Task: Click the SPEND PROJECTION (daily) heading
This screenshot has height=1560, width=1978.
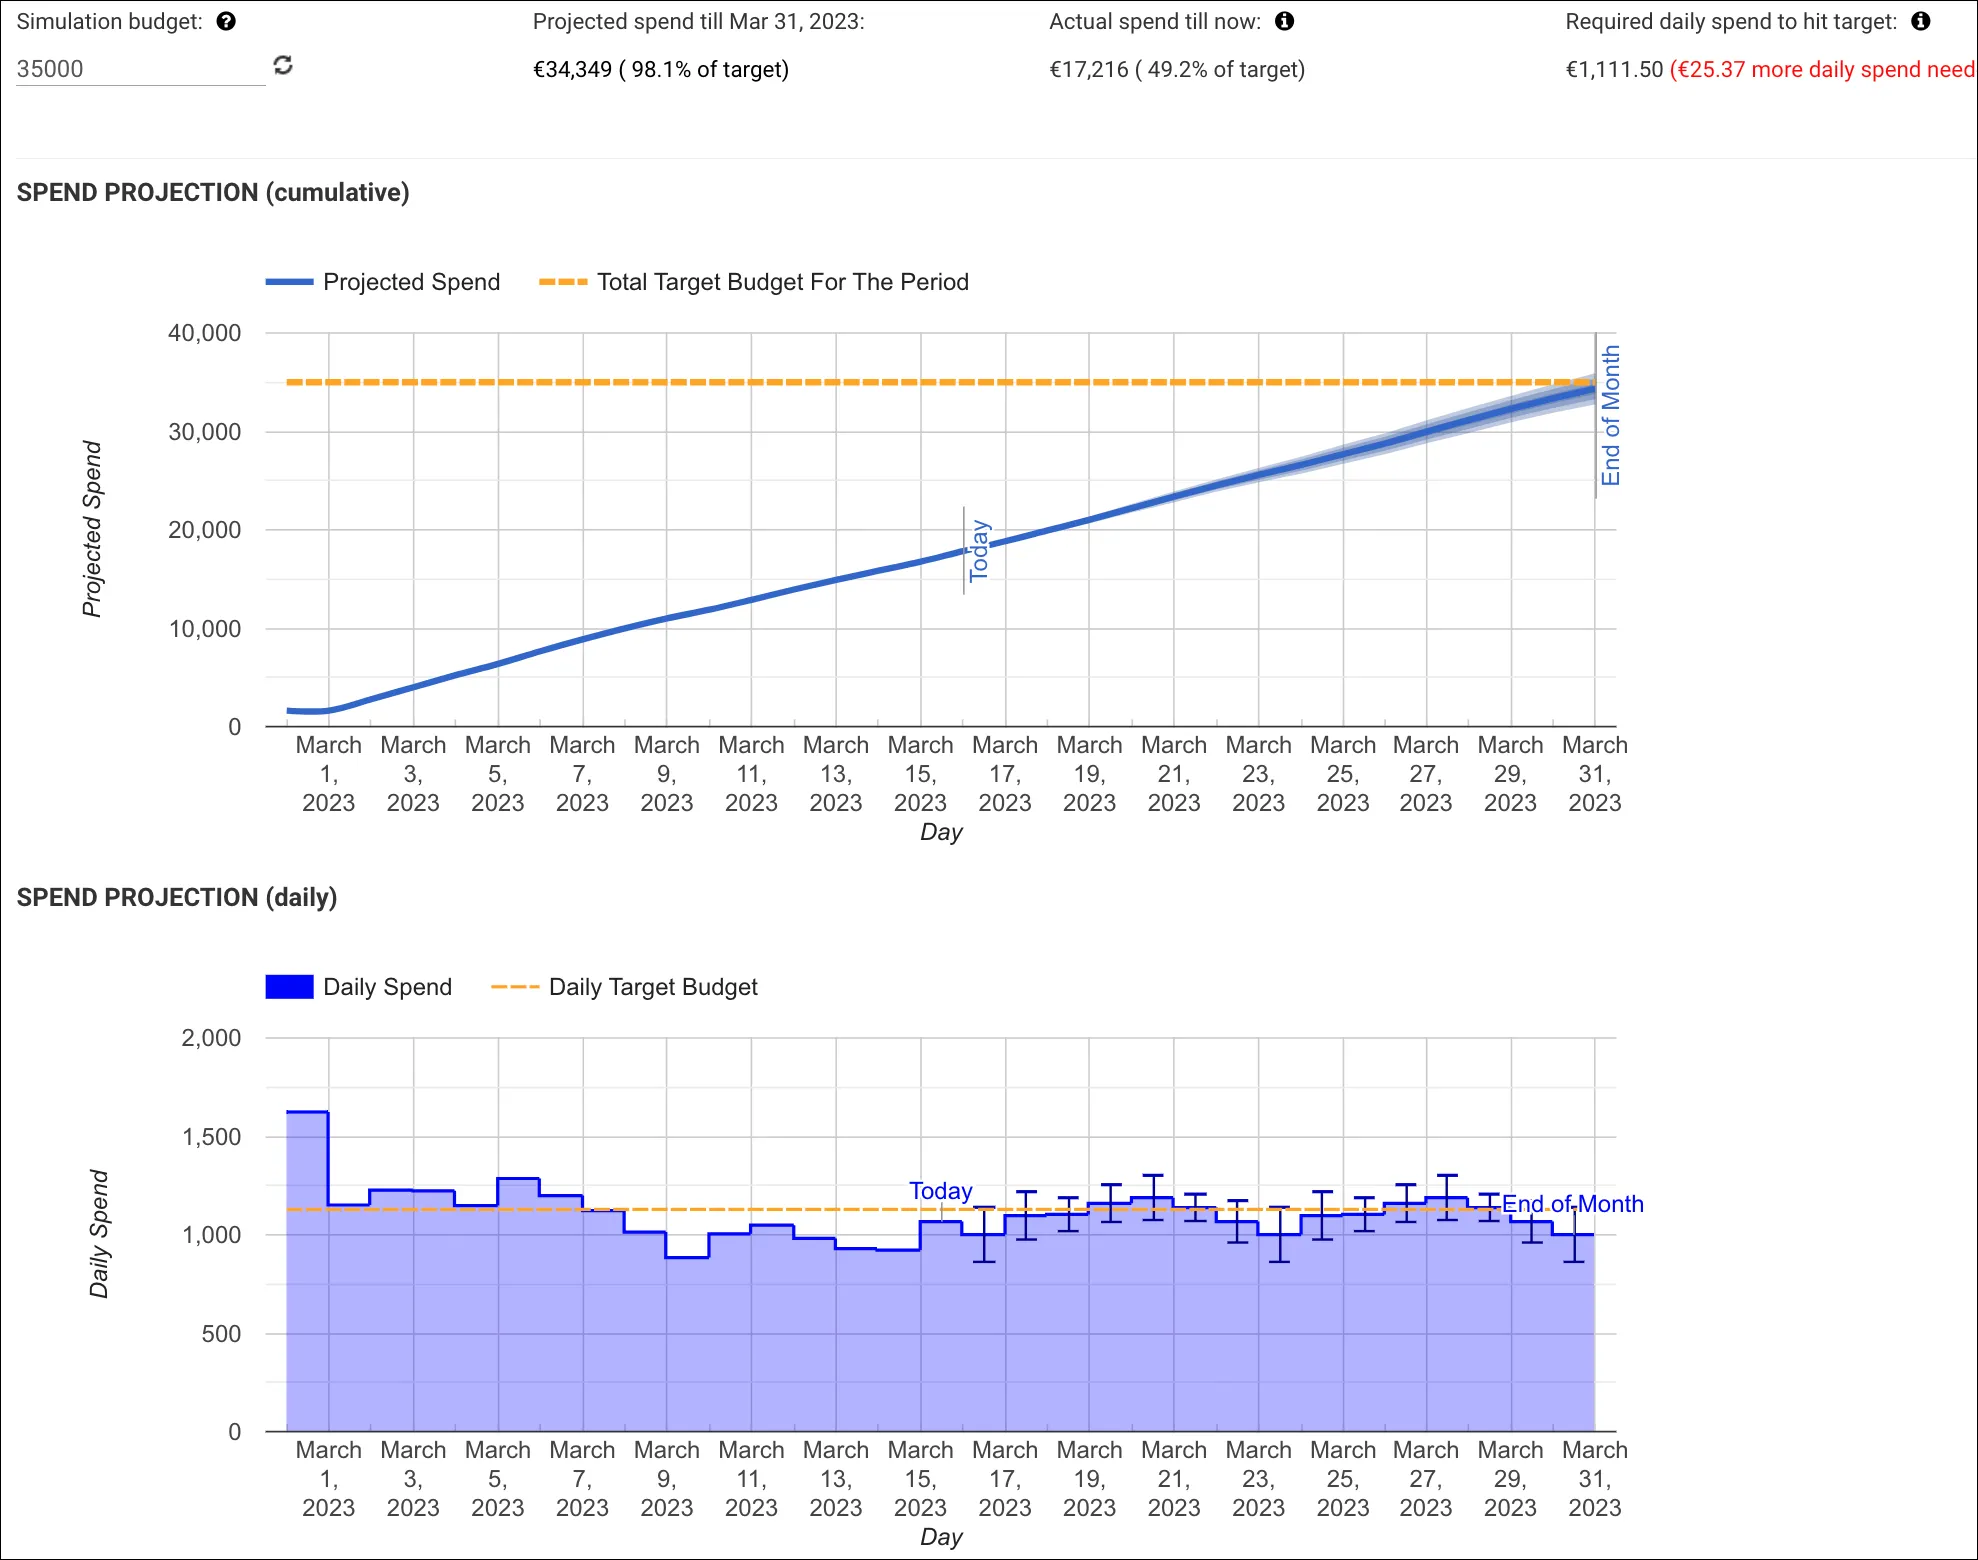Action: coord(177,897)
